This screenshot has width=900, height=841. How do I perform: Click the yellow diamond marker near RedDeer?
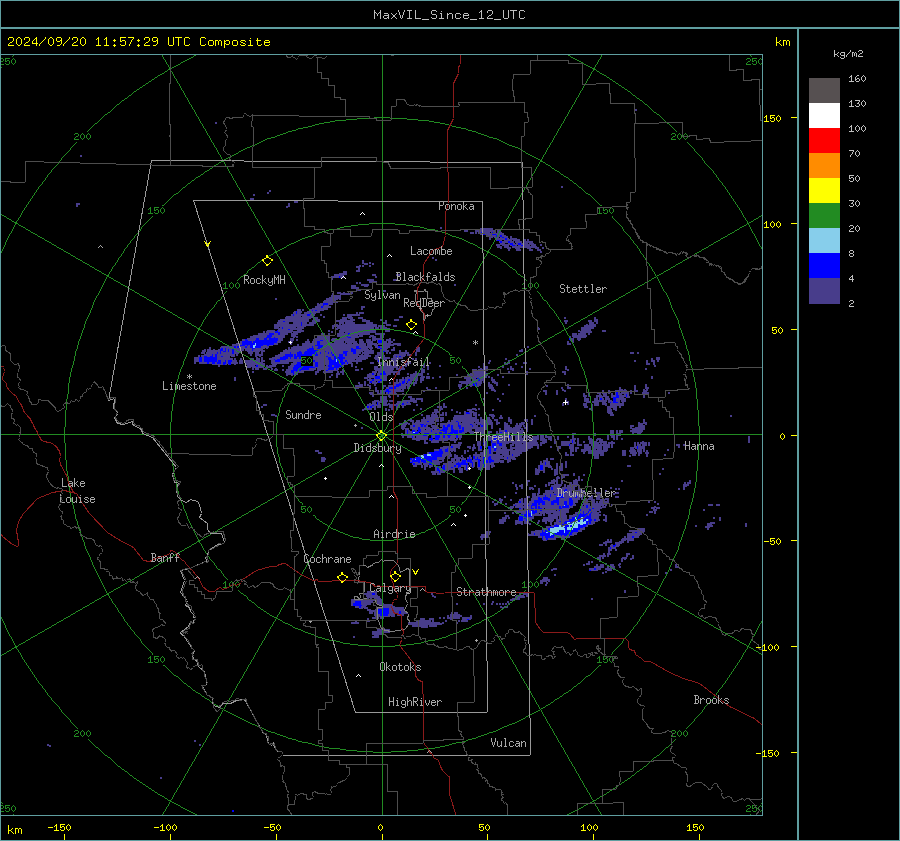tap(411, 325)
